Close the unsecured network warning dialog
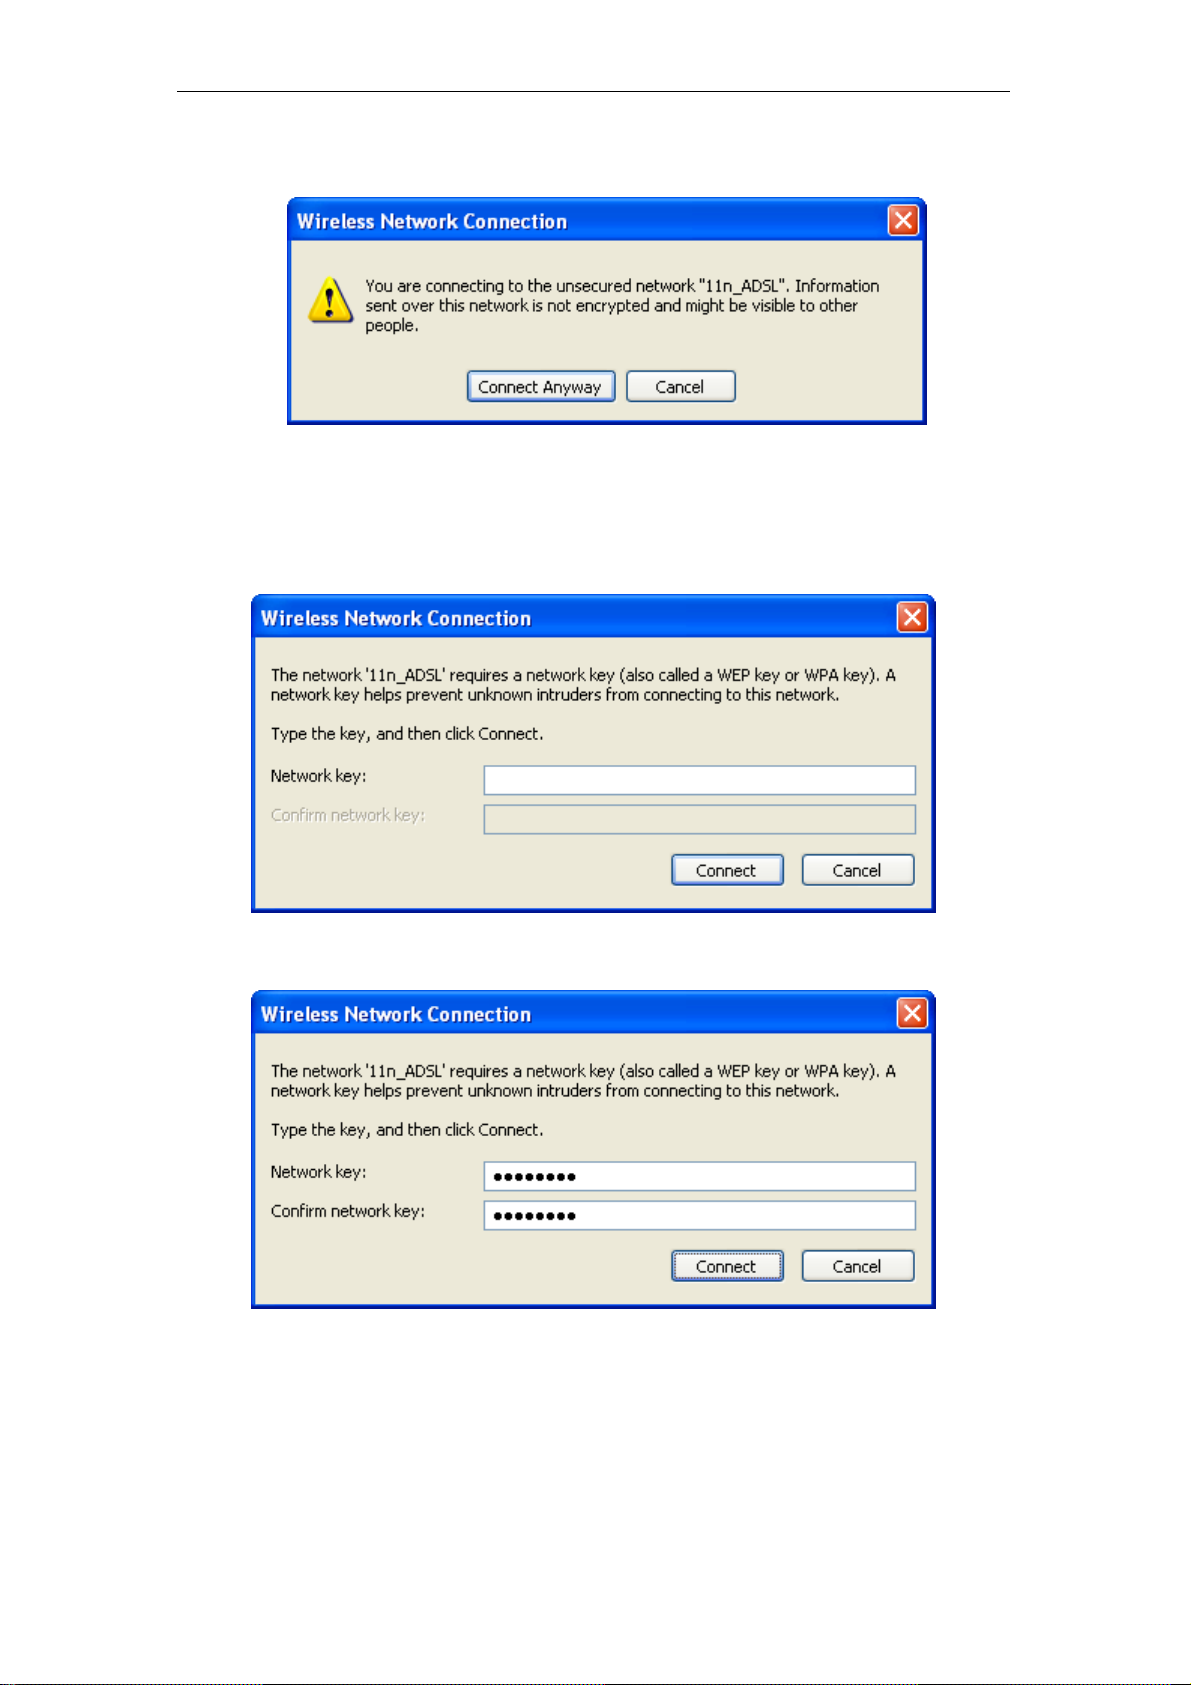 click(x=903, y=221)
